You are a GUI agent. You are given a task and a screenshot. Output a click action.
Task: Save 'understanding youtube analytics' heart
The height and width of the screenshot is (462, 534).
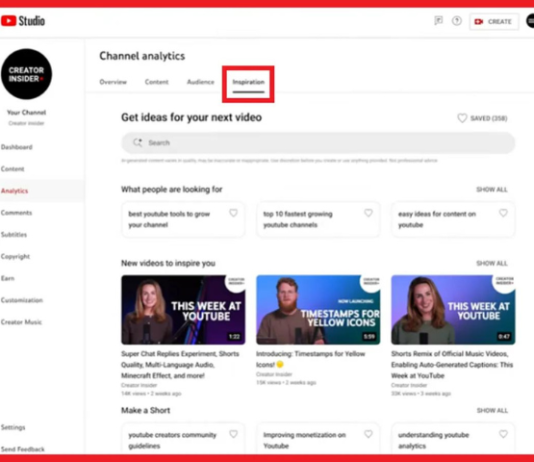pos(503,434)
